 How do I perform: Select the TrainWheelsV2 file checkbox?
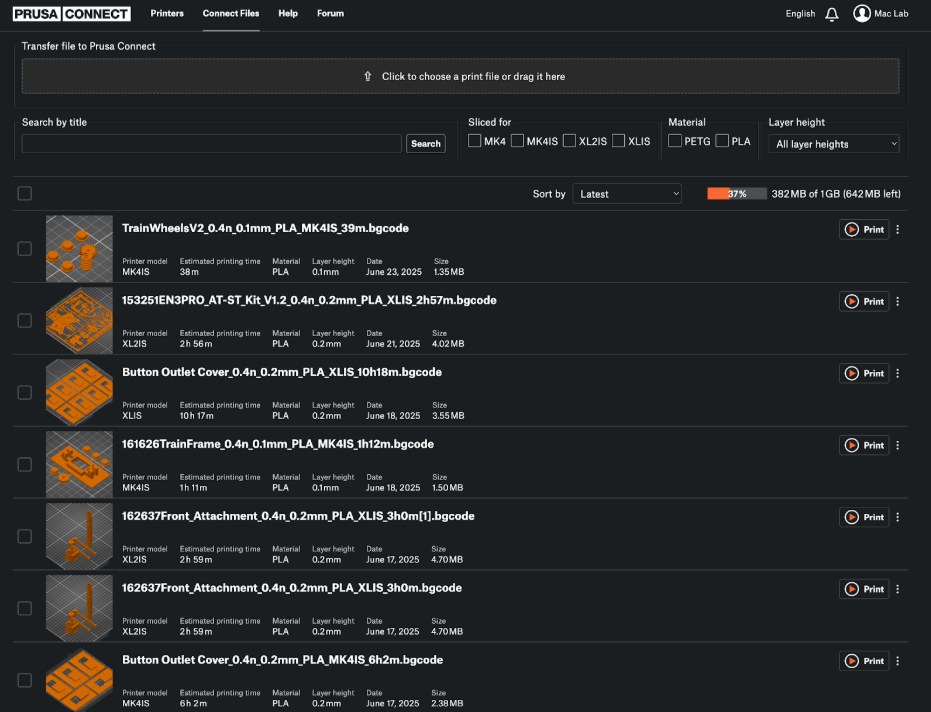(25, 248)
